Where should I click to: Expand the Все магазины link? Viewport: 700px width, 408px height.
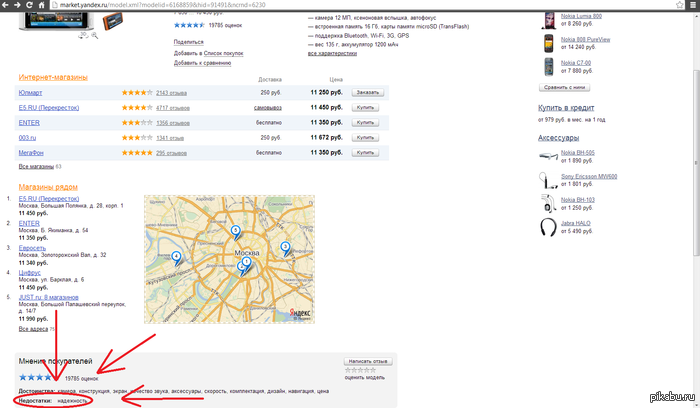coord(36,166)
